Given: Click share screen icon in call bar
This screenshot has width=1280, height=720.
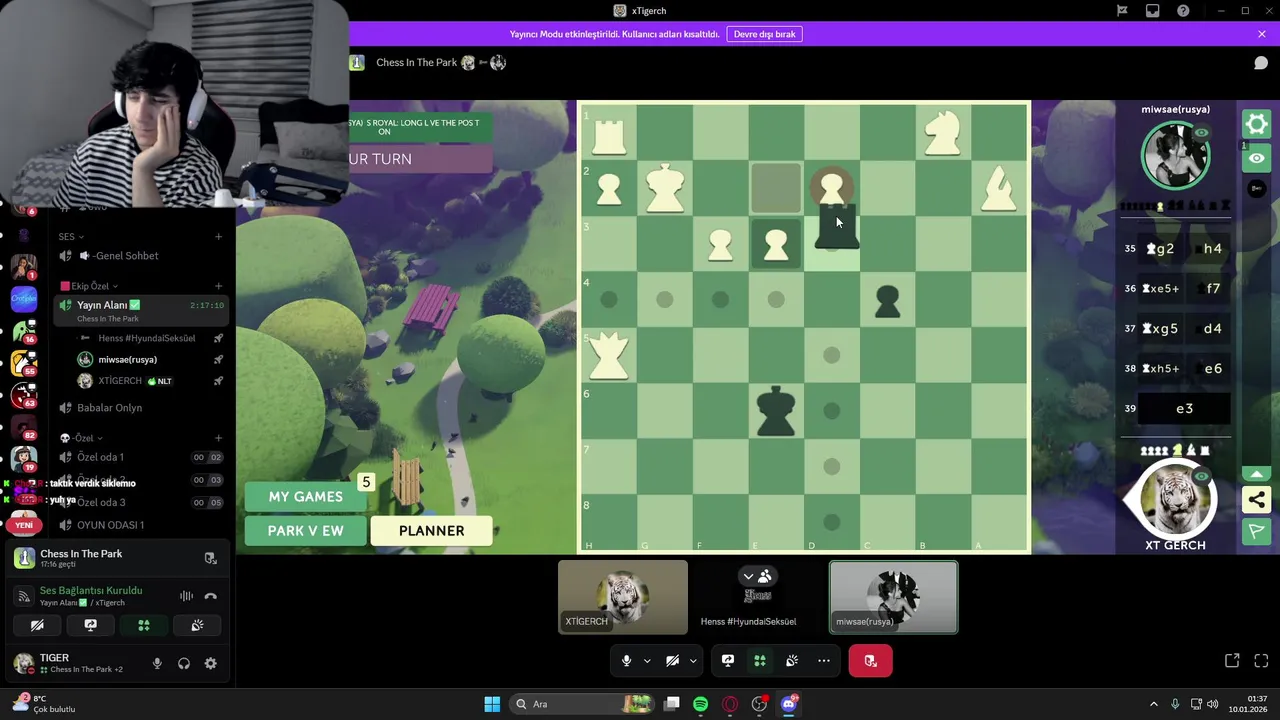Looking at the screenshot, I should tap(728, 660).
